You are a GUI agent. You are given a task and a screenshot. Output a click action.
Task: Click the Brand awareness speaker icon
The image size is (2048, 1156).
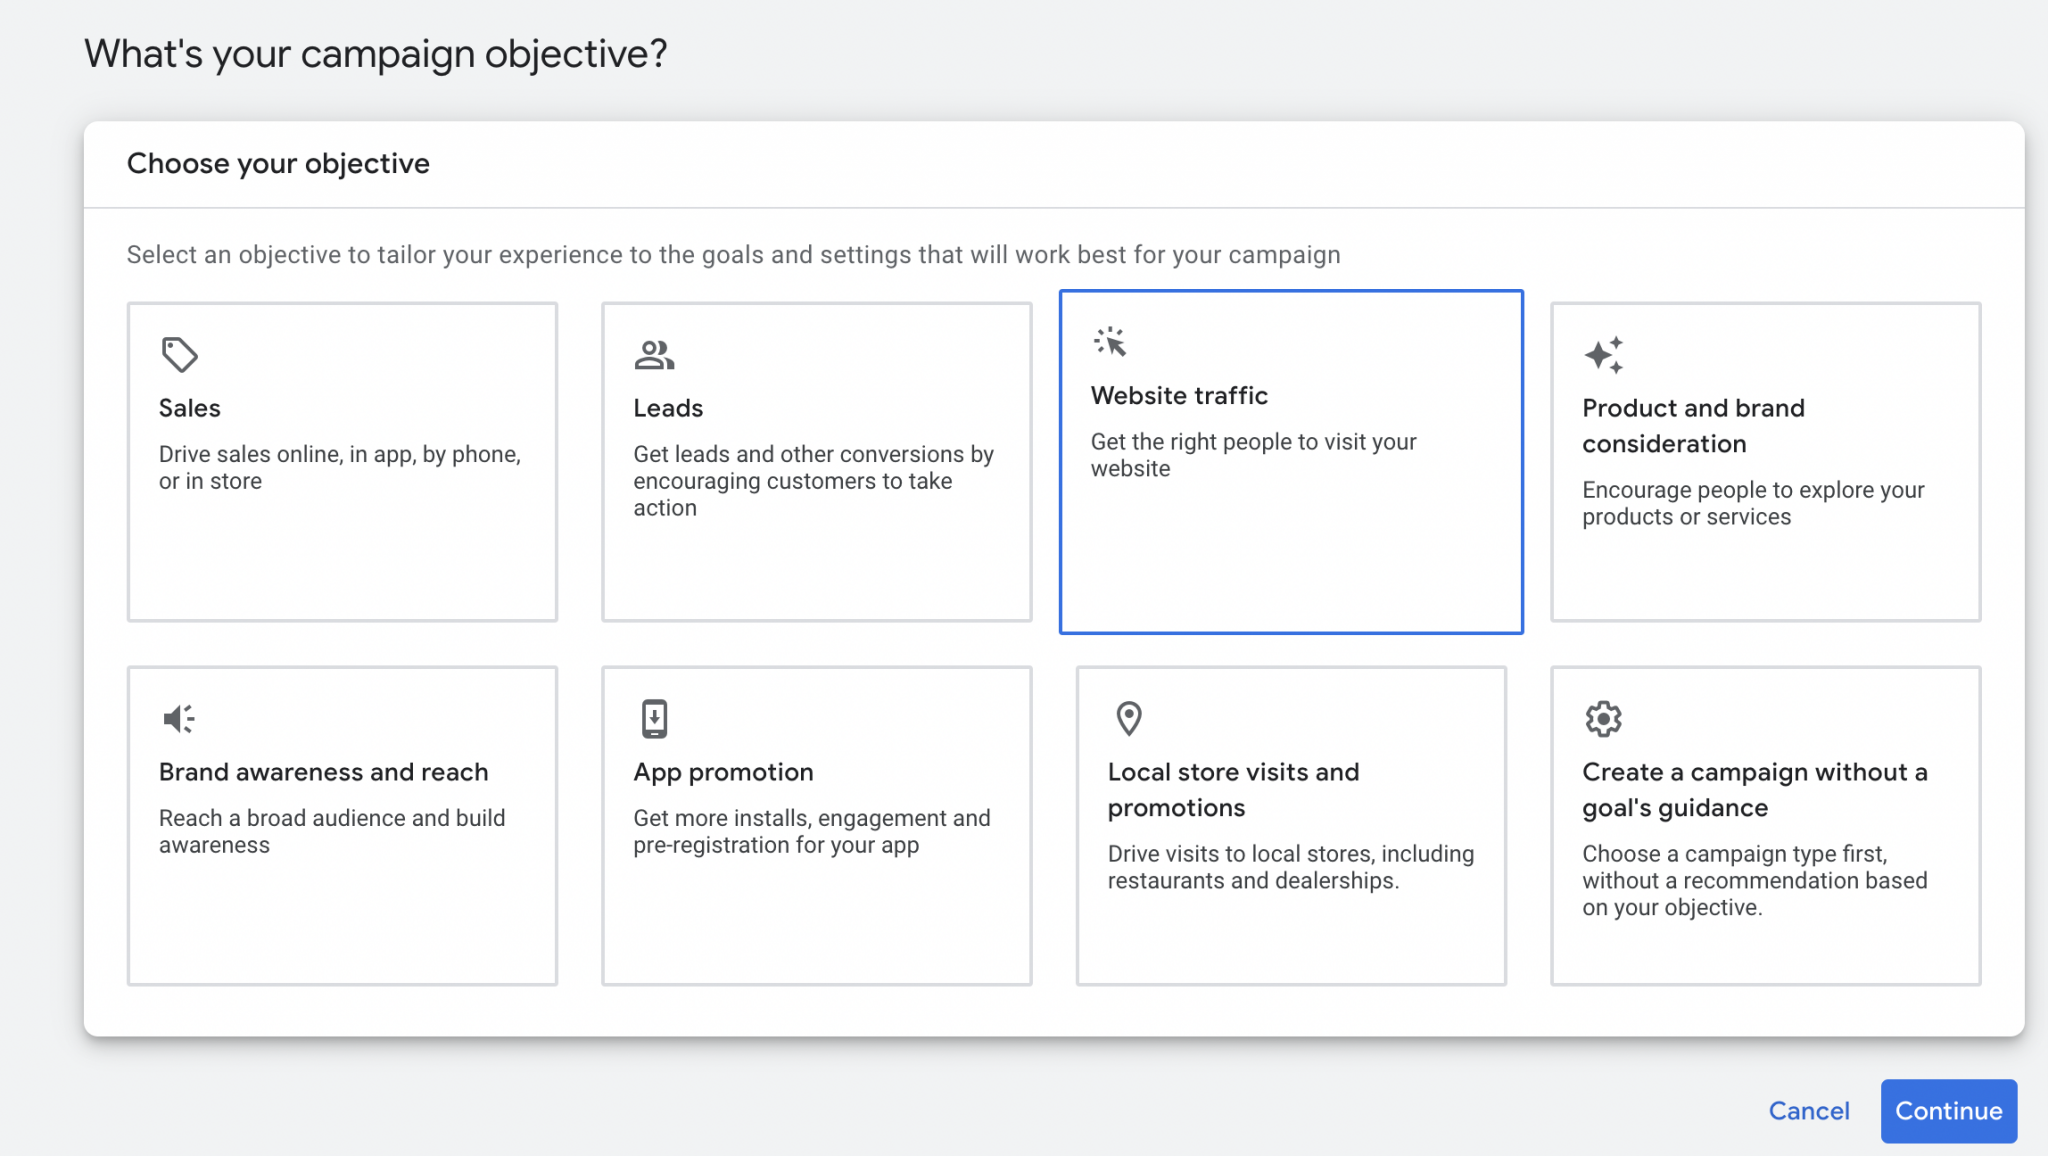click(176, 717)
